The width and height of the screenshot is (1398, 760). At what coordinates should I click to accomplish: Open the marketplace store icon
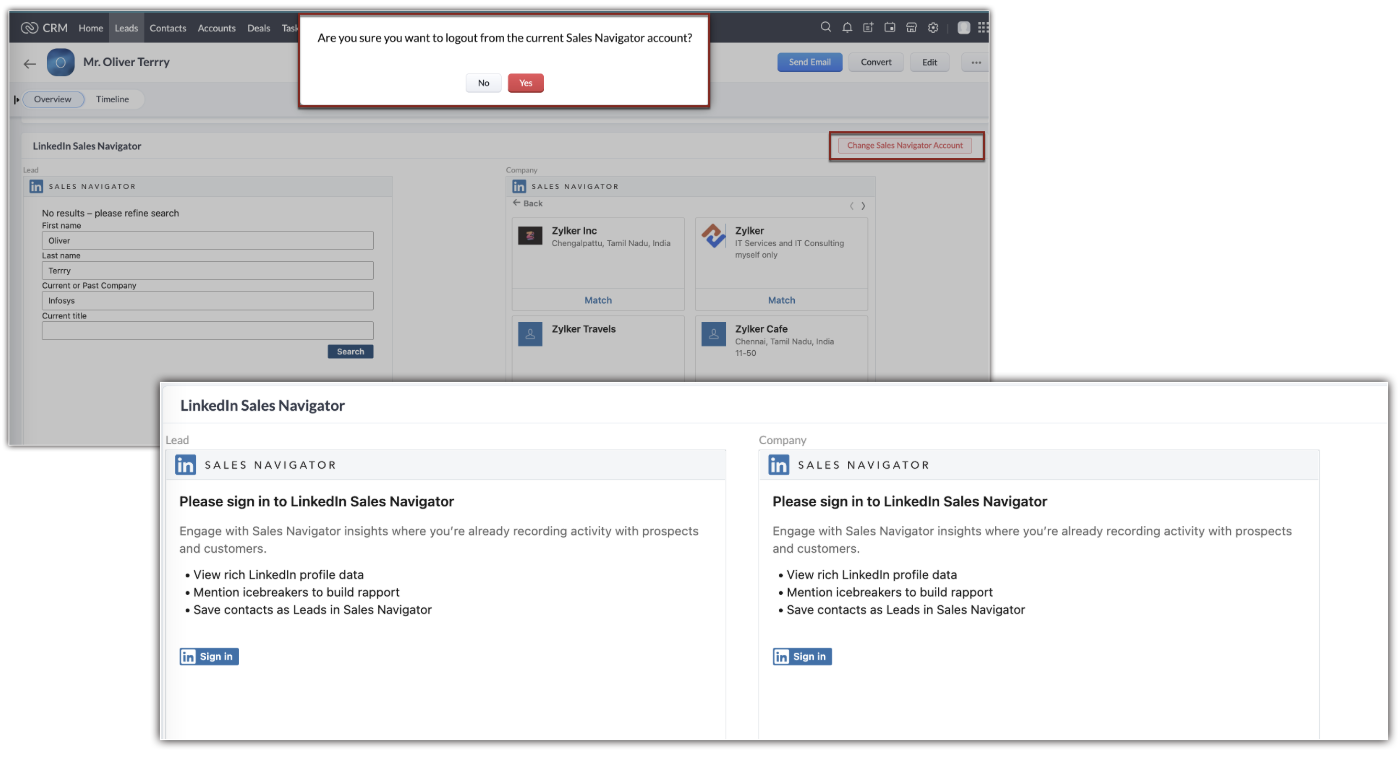911,28
